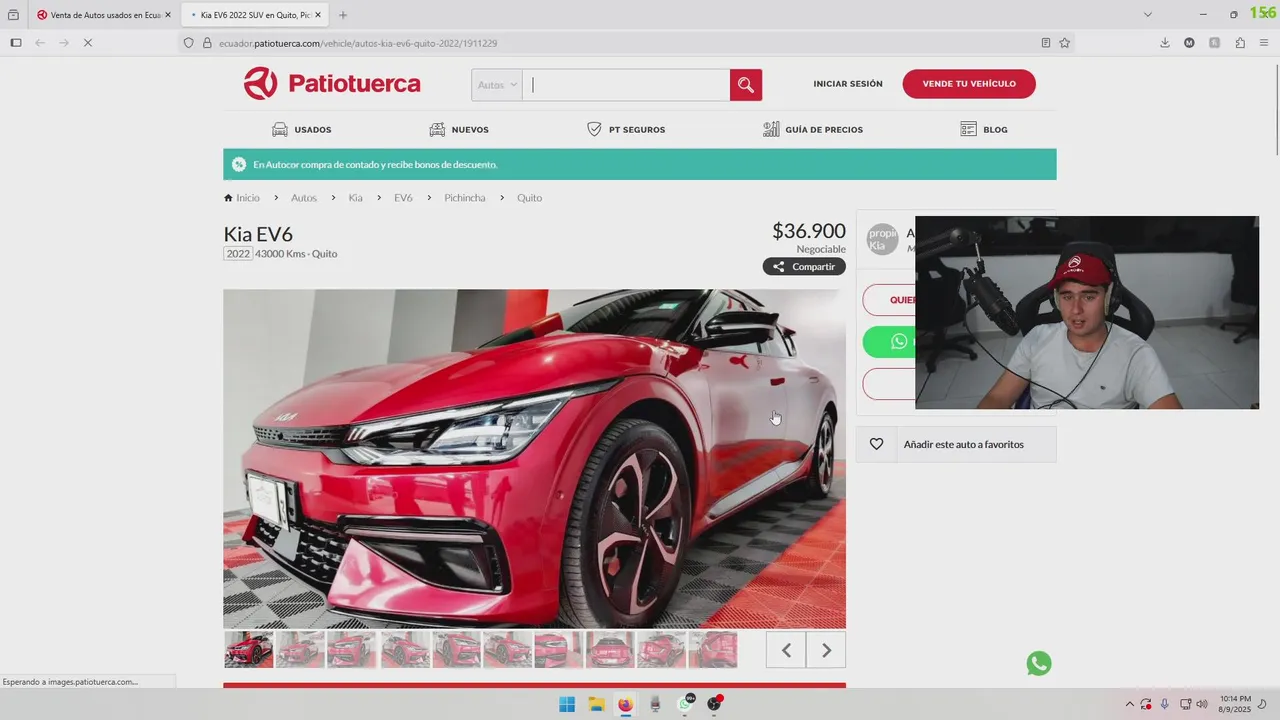
Task: Click the Autocor discount banner
Action: (x=640, y=164)
